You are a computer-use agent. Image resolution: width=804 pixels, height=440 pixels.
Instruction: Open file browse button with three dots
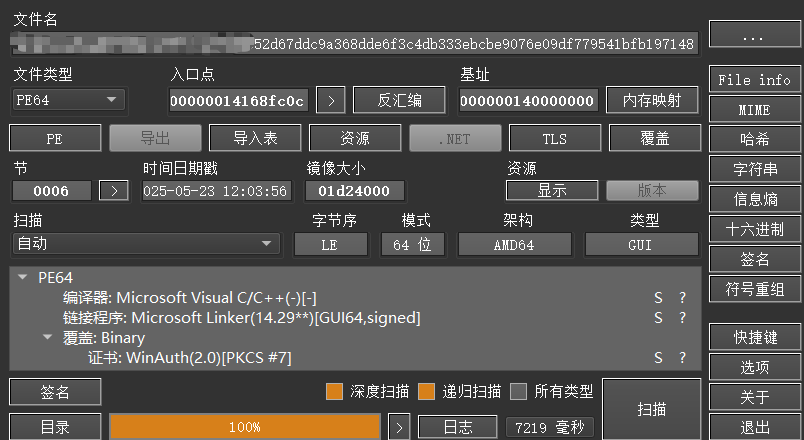click(754, 35)
